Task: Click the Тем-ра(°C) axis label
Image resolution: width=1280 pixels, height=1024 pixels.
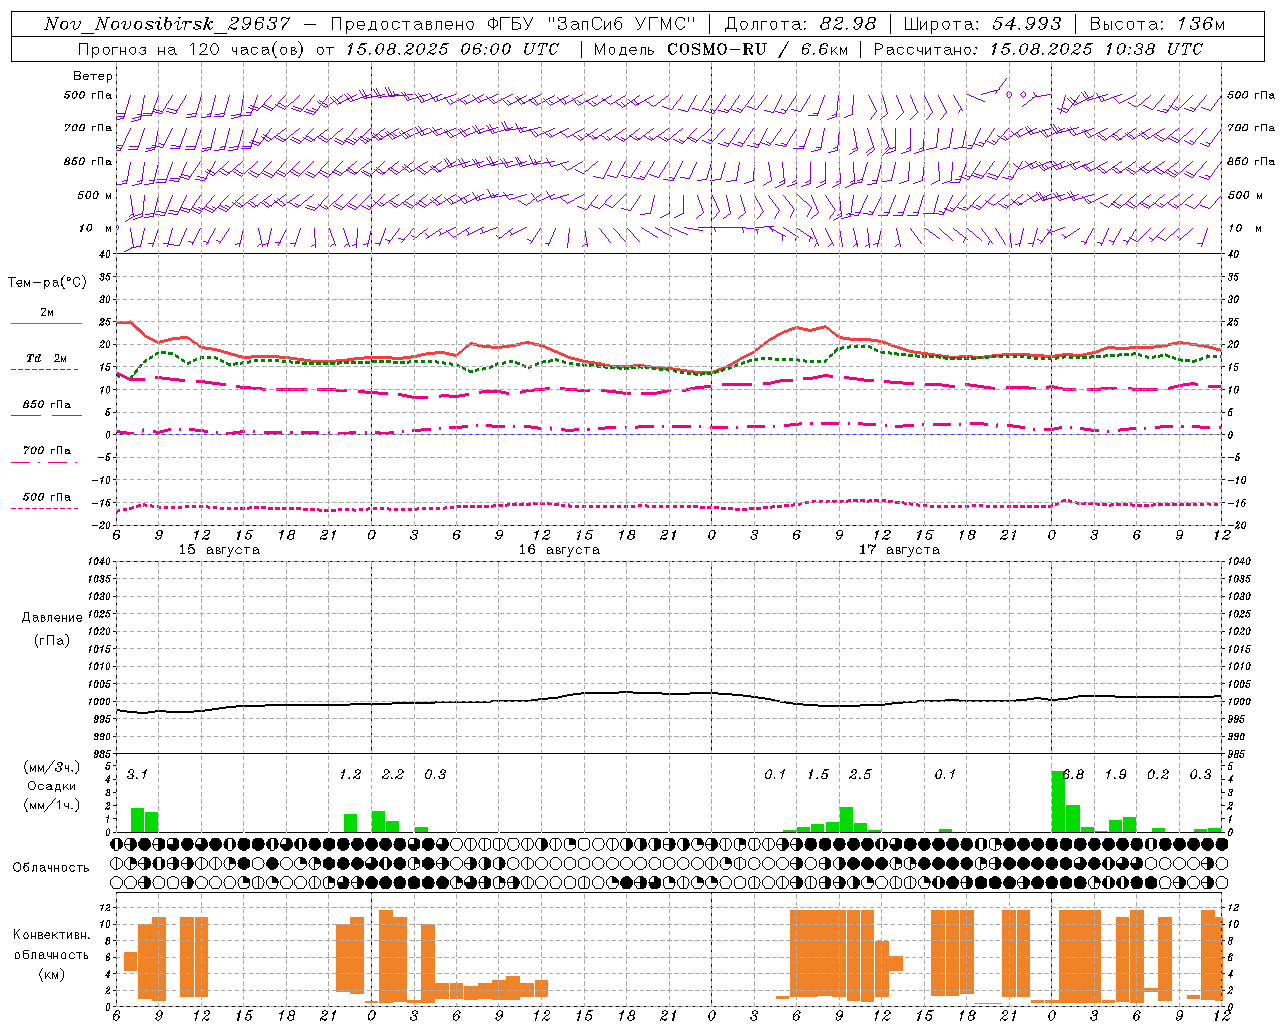Action: coord(47,283)
